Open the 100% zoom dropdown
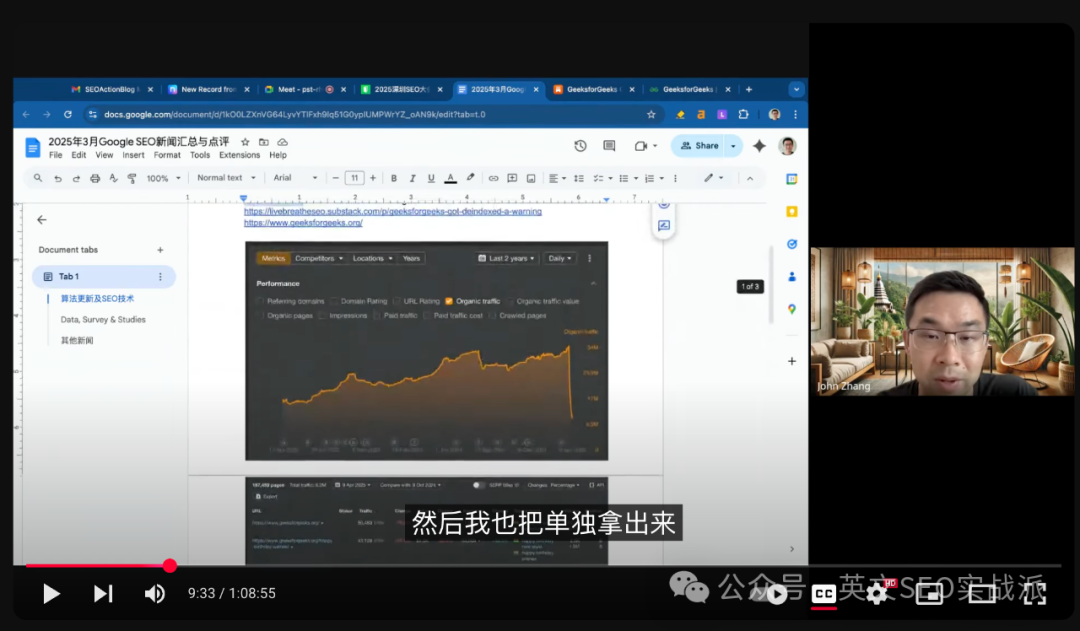This screenshot has height=631, width=1080. coord(163,178)
